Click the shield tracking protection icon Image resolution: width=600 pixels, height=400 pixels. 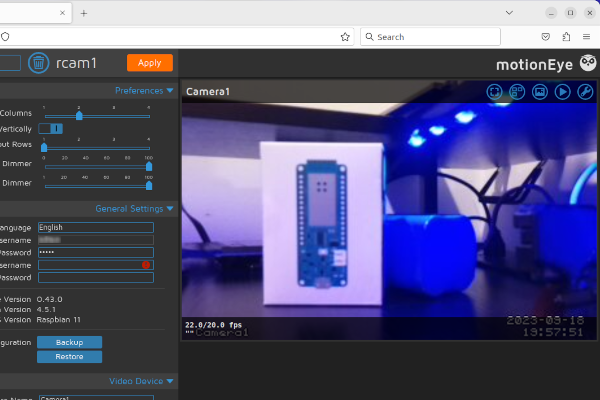coord(5,37)
